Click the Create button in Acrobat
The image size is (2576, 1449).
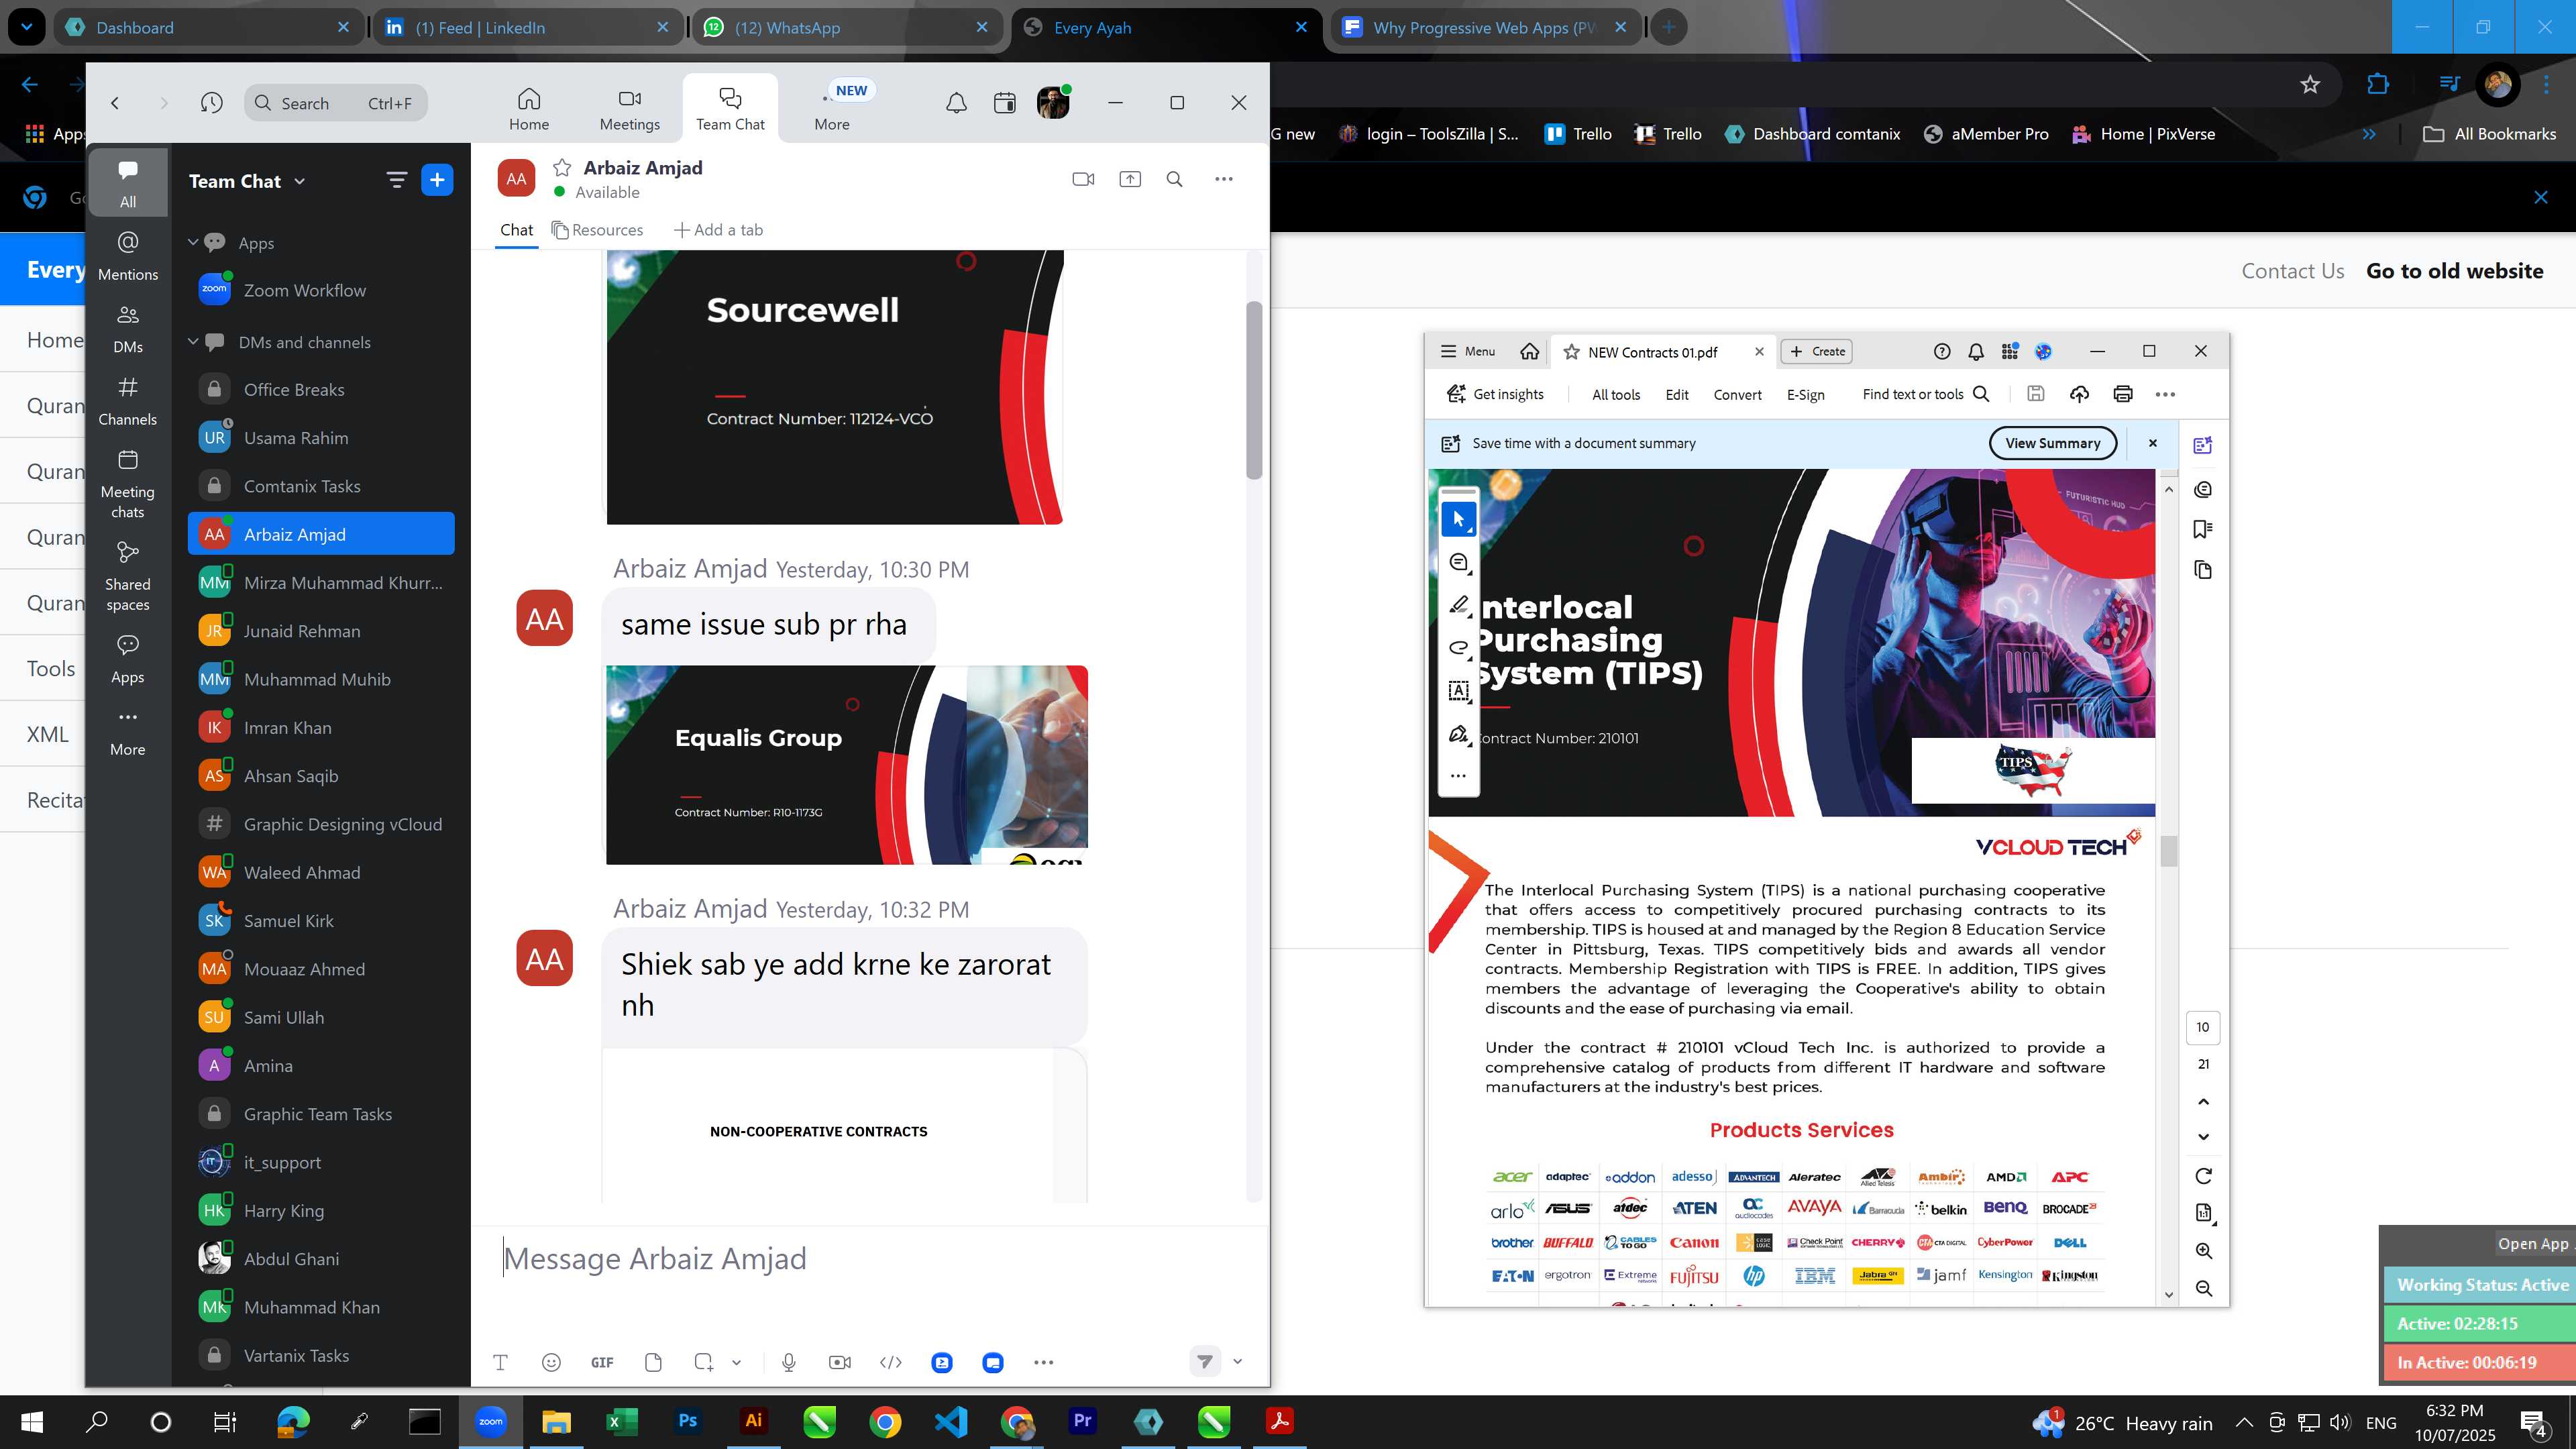point(1817,351)
